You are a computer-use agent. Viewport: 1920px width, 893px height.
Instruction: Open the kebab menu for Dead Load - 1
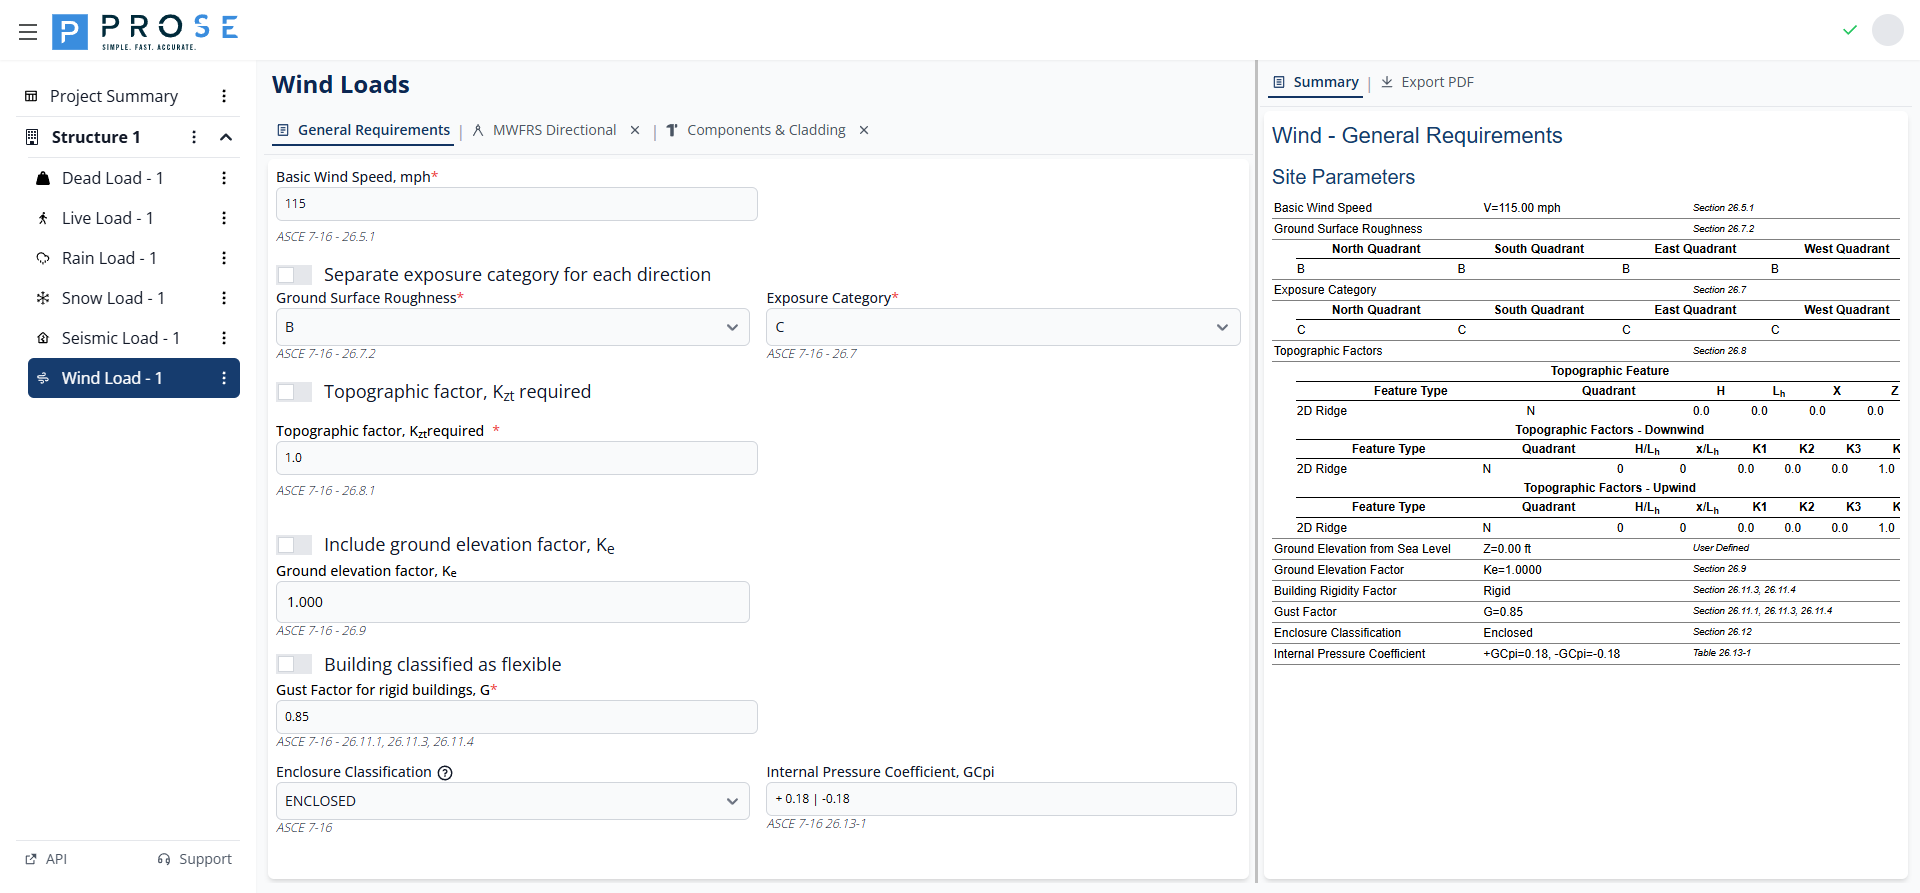pos(224,178)
